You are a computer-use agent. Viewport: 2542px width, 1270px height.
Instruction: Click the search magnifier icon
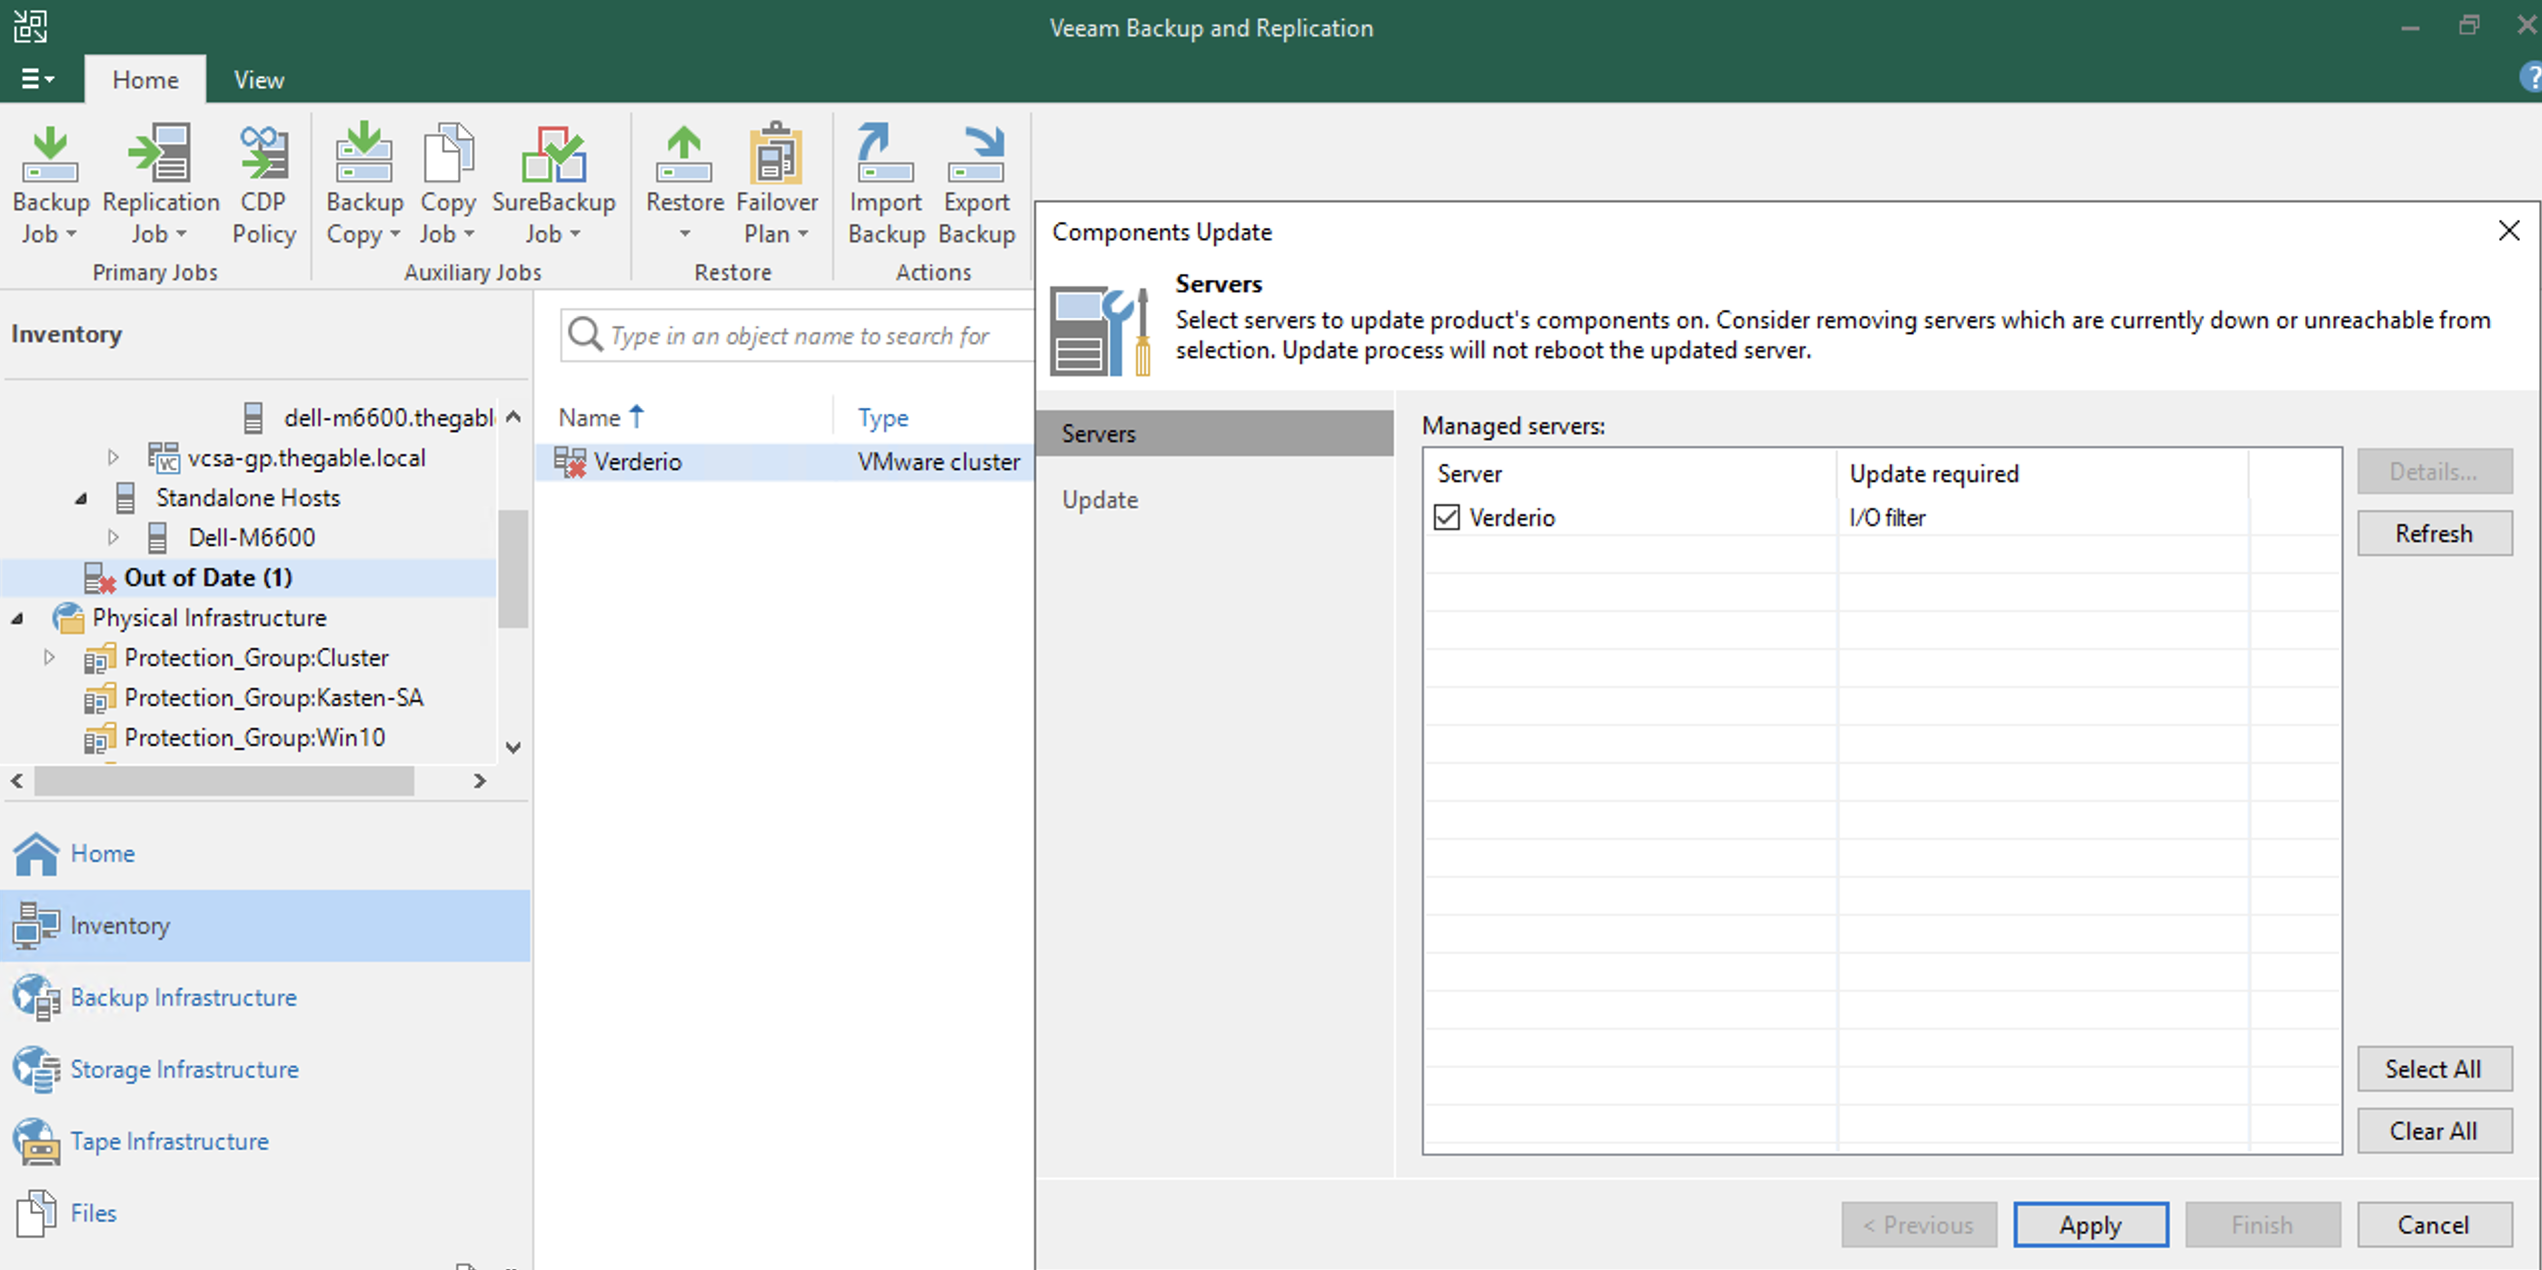pyautogui.click(x=585, y=335)
